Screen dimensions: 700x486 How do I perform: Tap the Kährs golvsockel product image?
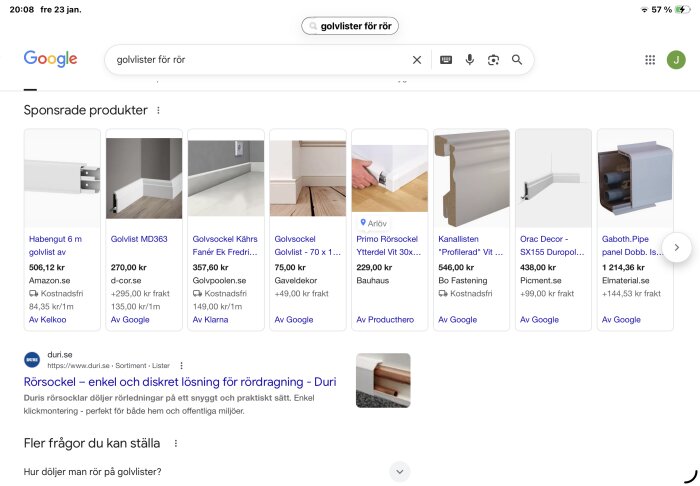[226, 179]
